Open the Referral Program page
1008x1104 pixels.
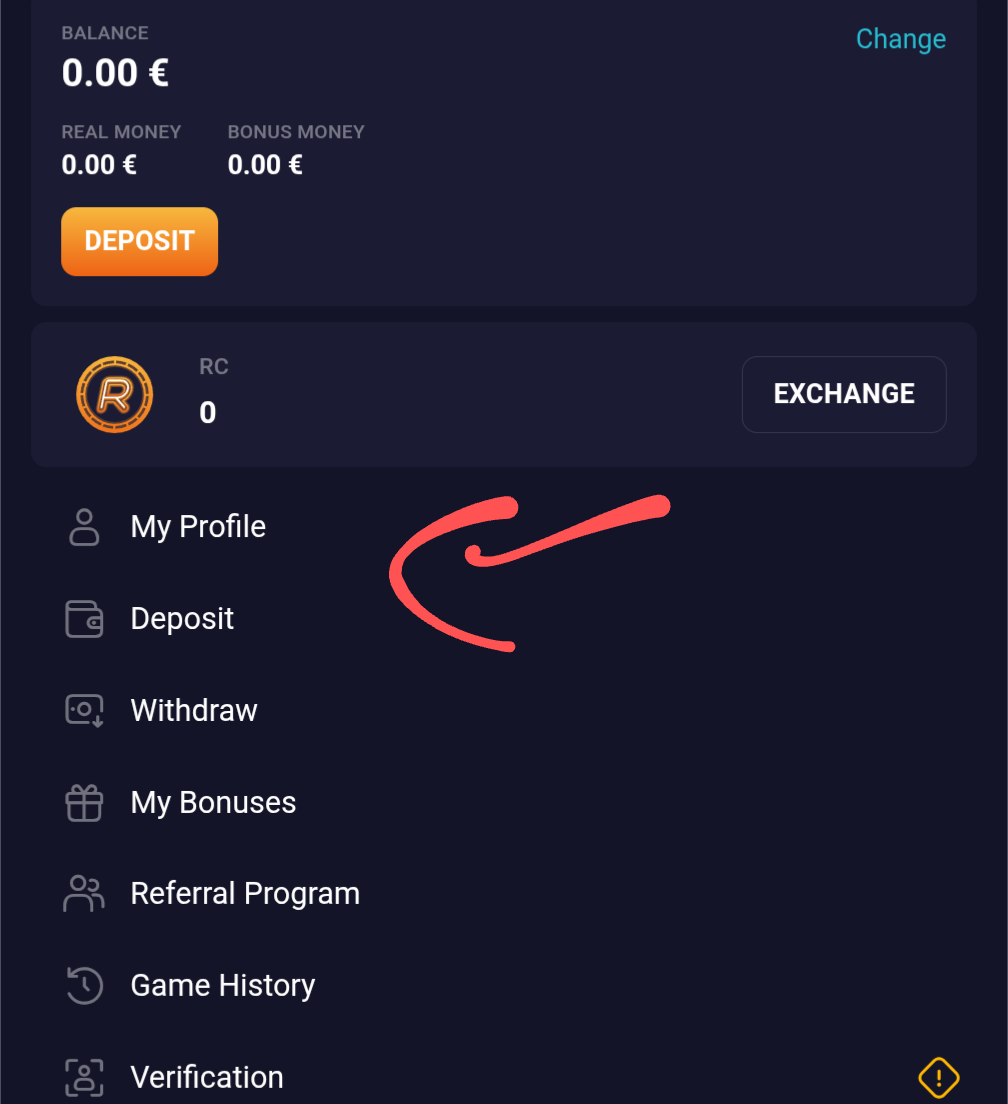tap(245, 894)
